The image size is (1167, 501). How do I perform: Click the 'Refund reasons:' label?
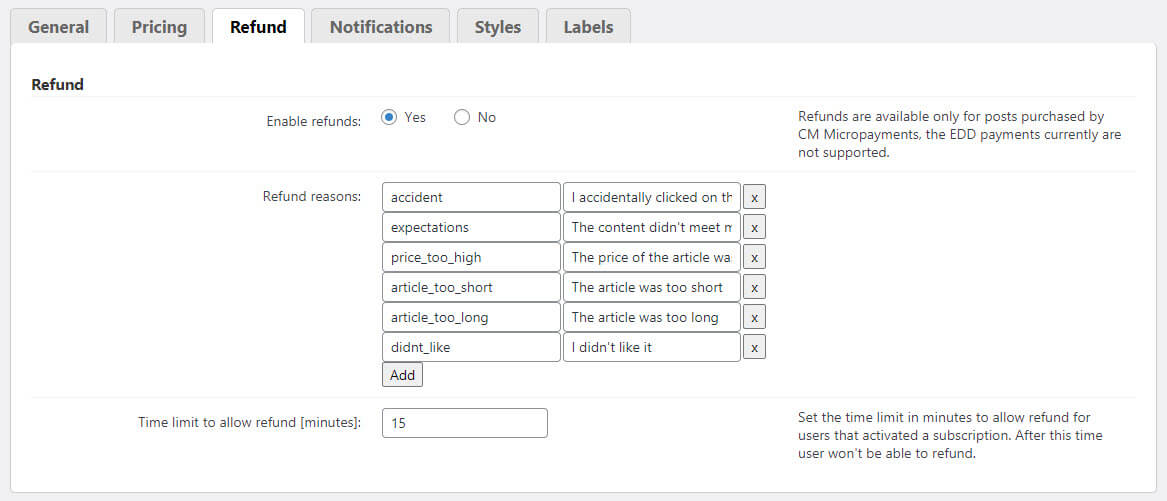[x=312, y=197]
